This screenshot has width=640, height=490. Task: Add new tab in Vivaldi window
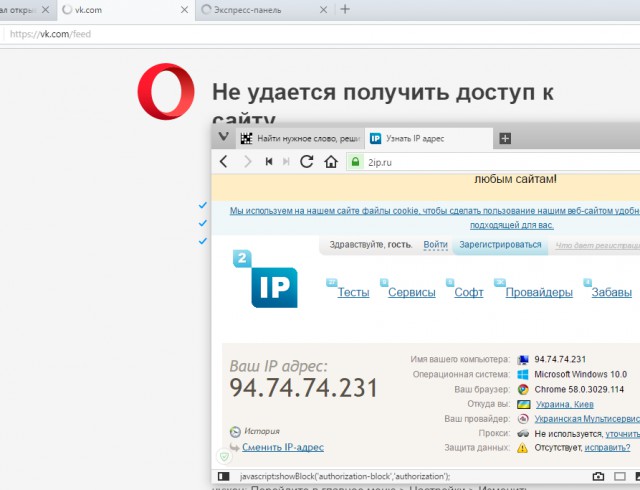pyautogui.click(x=505, y=138)
